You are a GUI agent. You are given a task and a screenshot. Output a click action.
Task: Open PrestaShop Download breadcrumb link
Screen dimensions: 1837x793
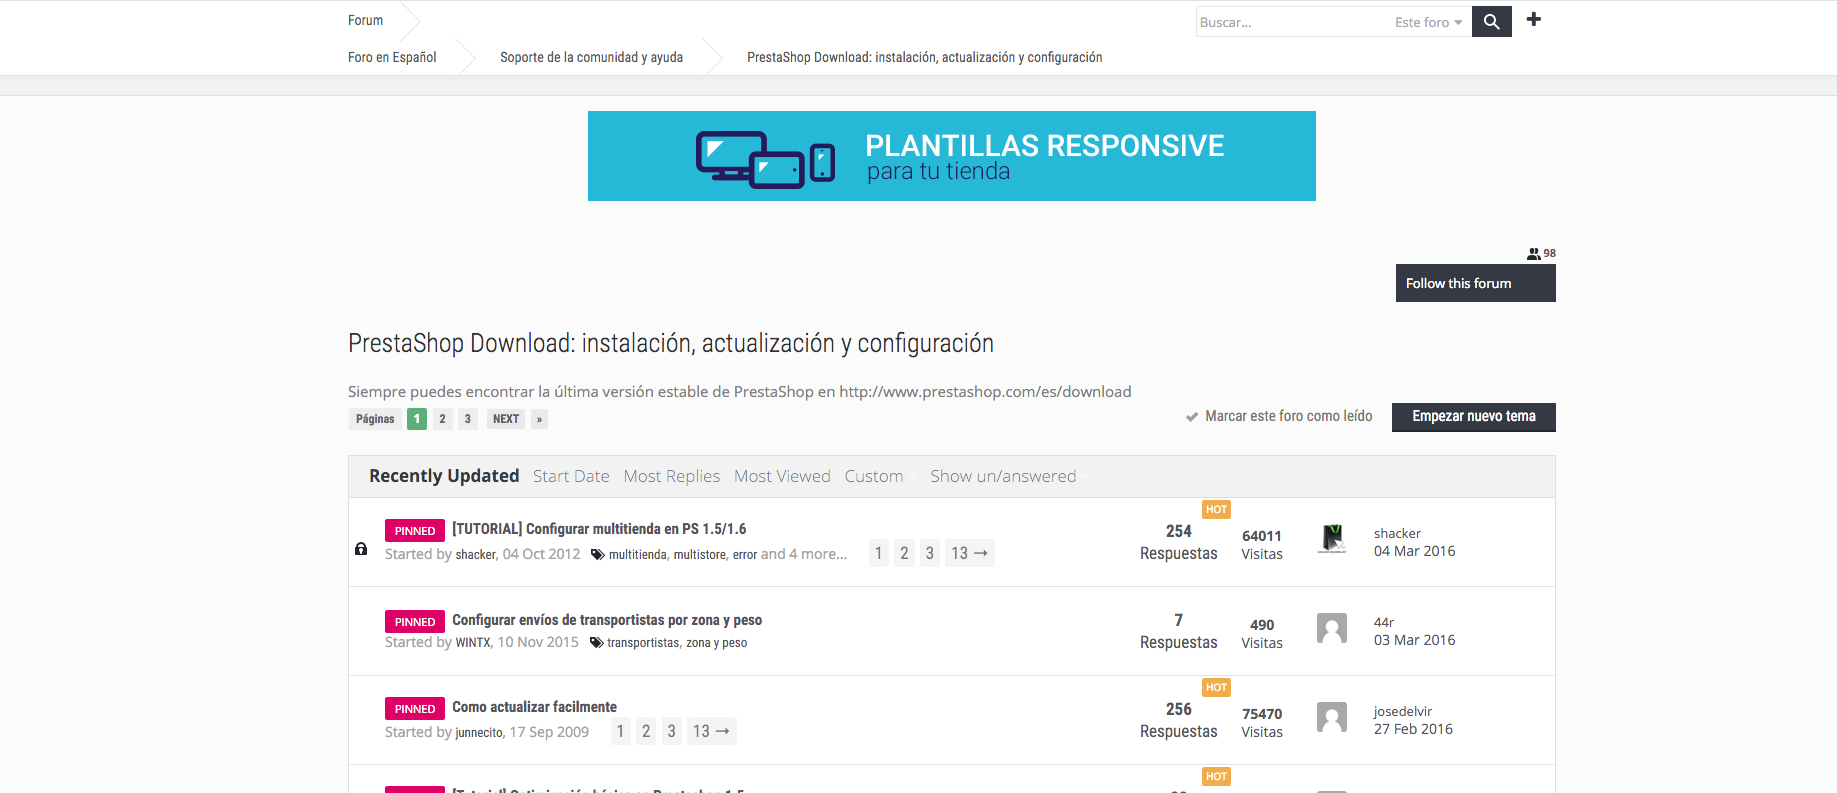924,57
